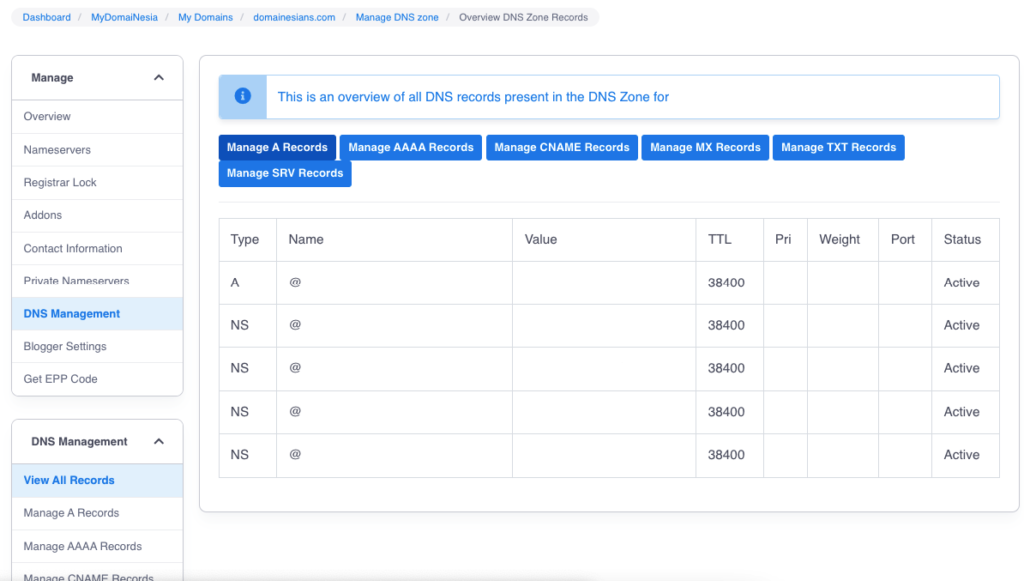The image size is (1024, 581).
Task: Open Get EPP Code sidebar item
Action: [x=97, y=379]
